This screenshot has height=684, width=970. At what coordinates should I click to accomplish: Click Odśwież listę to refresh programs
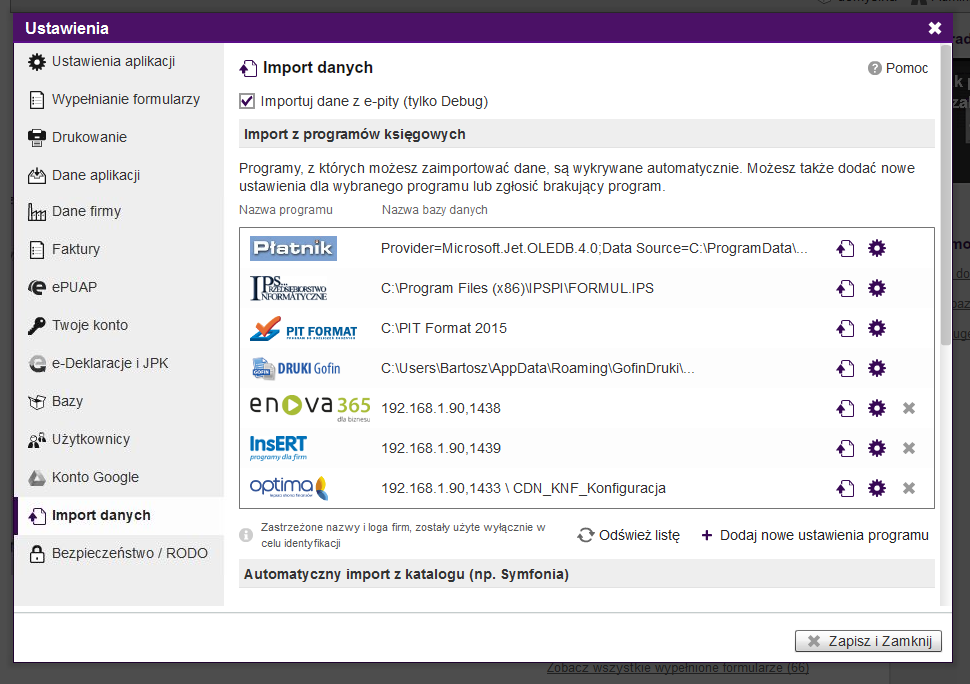[629, 535]
